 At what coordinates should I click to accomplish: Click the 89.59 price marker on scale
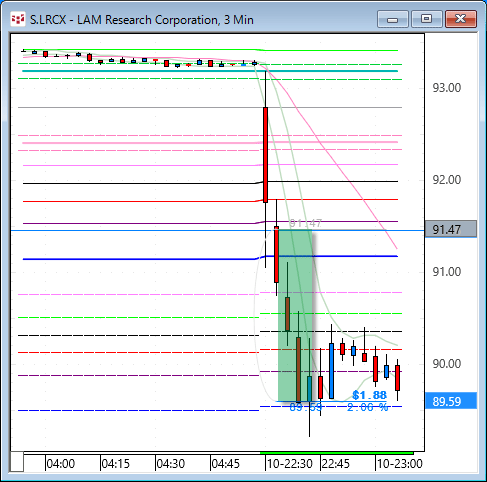point(451,401)
